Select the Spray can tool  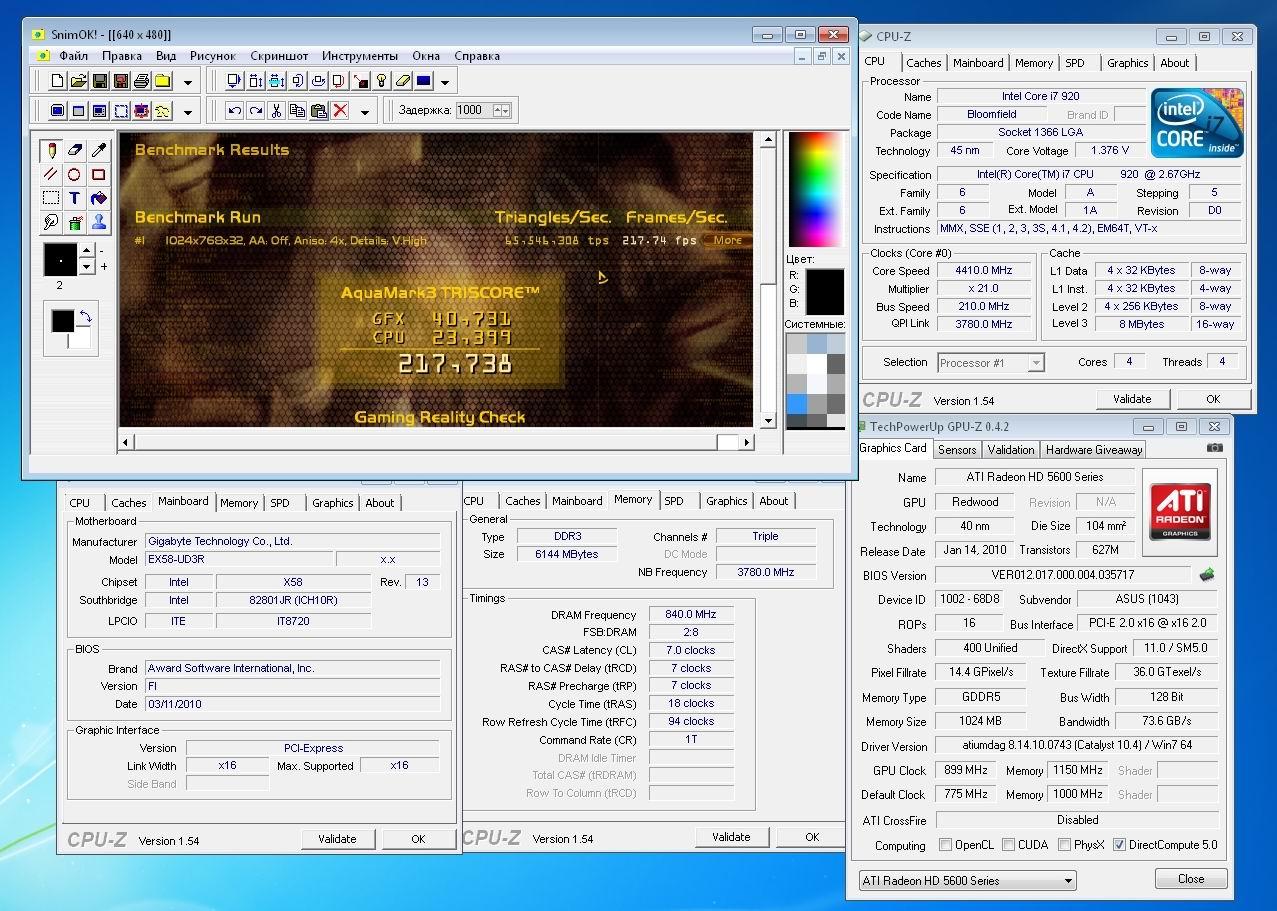(74, 222)
